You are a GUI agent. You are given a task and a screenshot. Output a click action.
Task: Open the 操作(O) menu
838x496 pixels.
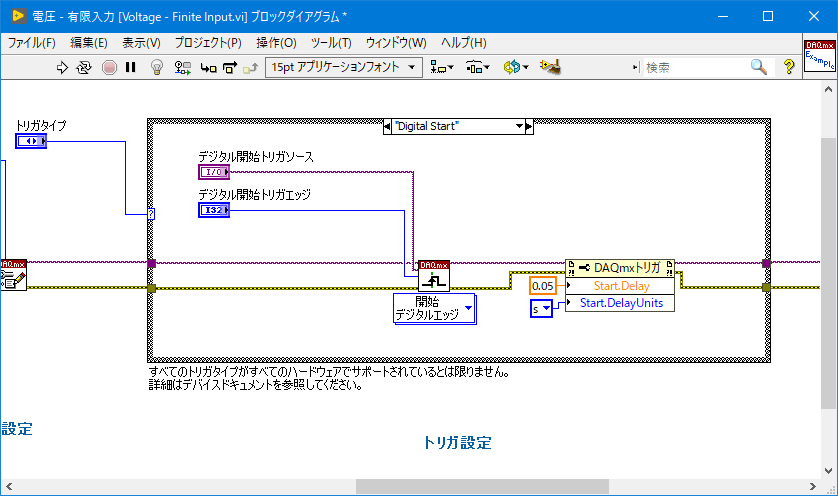tap(276, 43)
